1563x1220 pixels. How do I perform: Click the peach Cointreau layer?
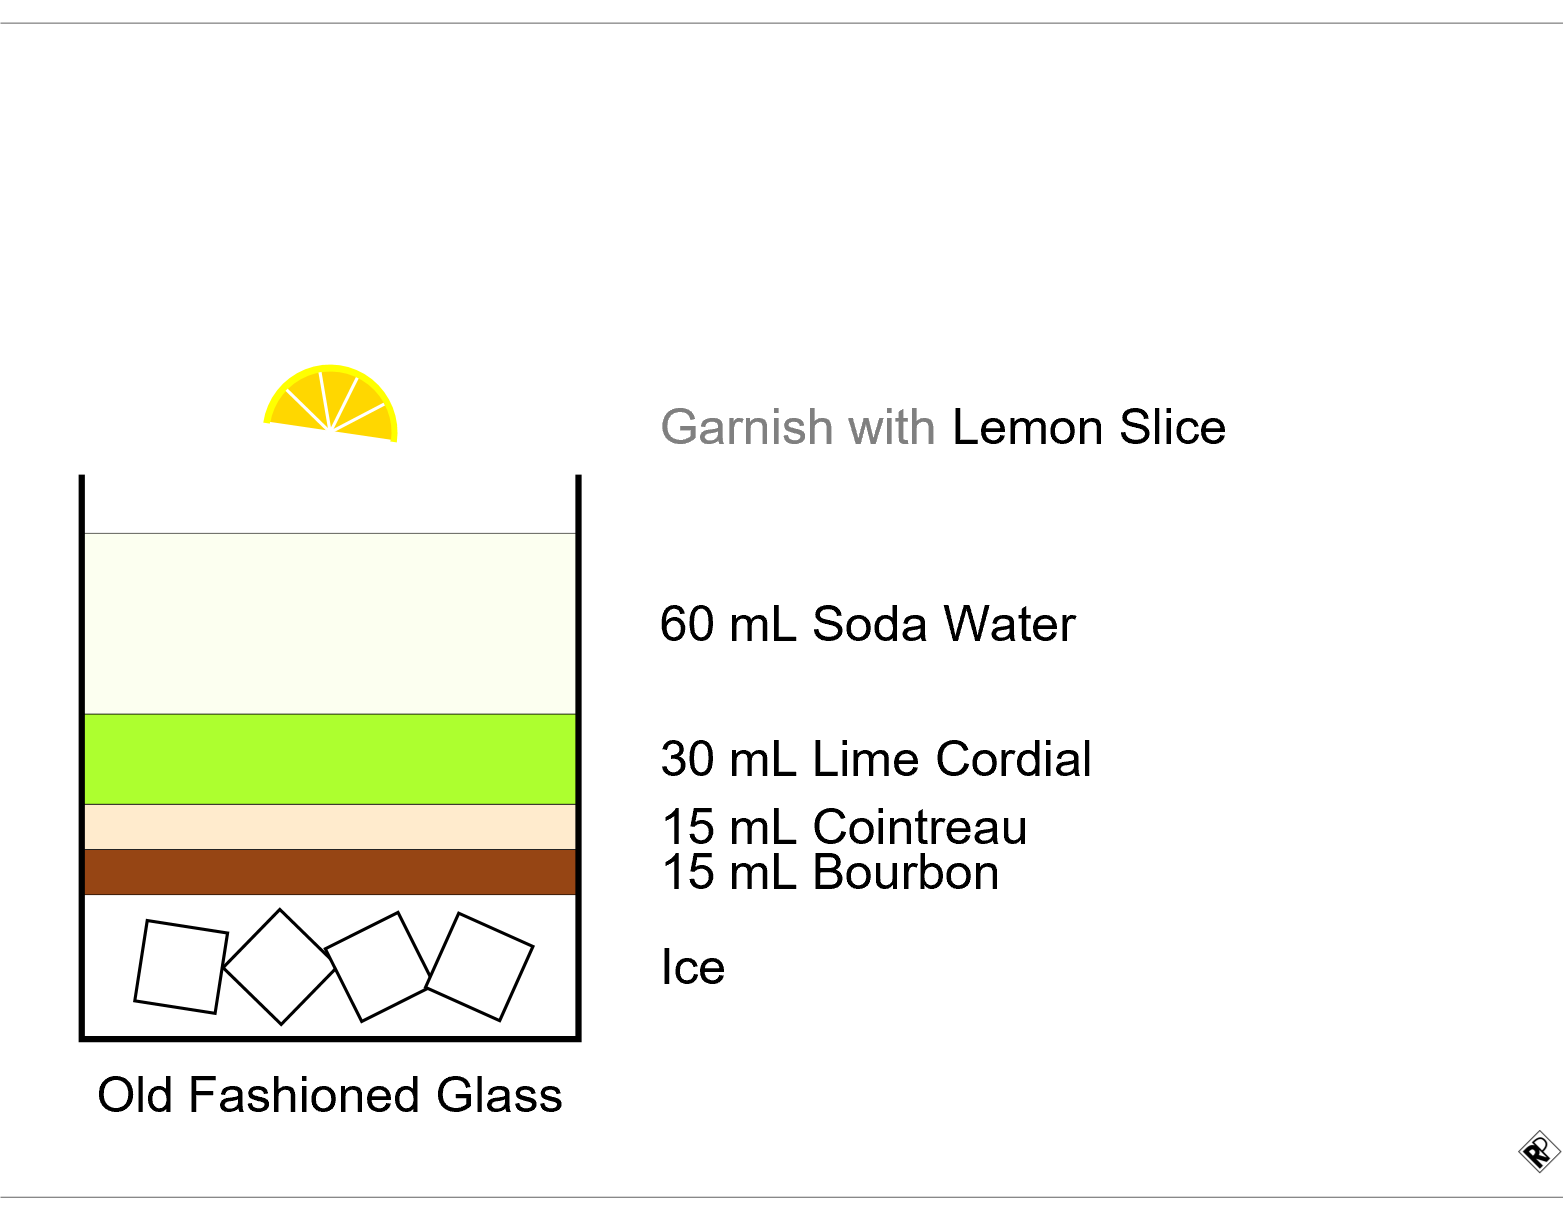(330, 827)
